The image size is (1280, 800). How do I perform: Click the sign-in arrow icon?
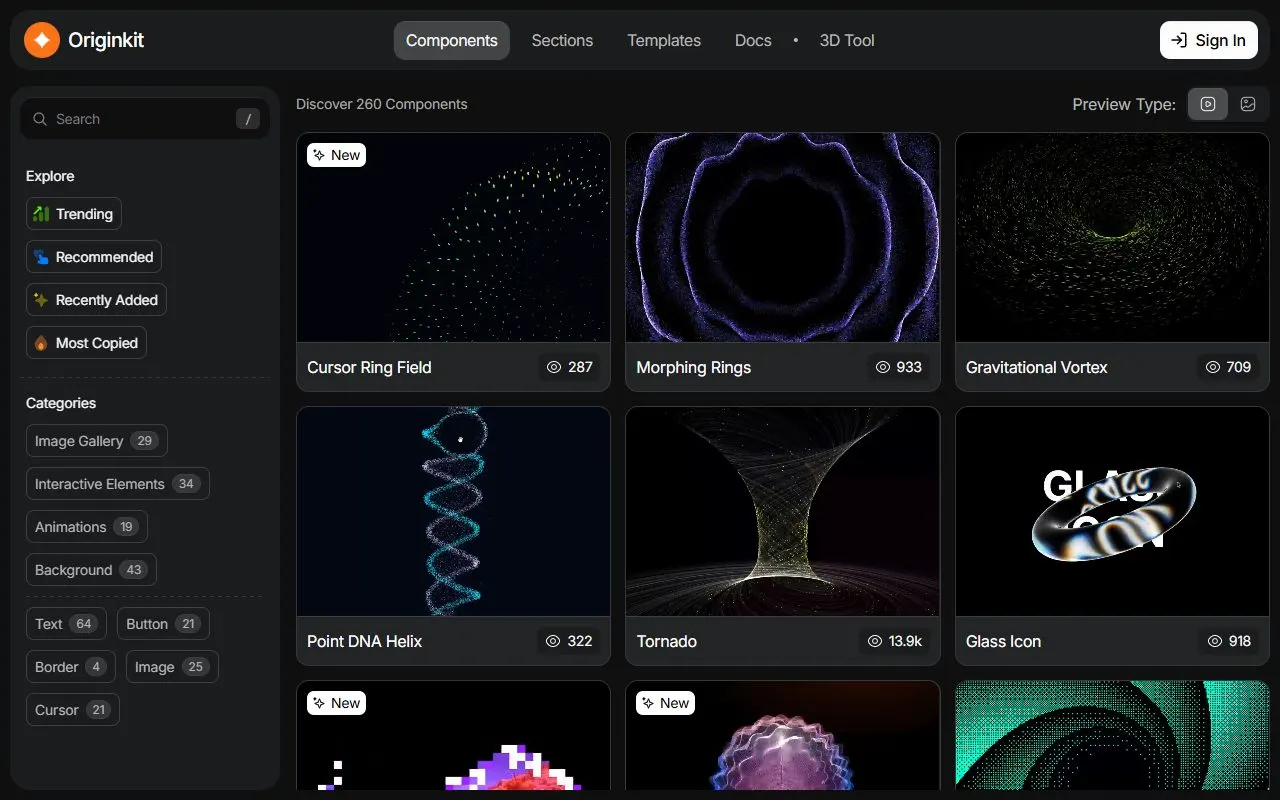1179,40
